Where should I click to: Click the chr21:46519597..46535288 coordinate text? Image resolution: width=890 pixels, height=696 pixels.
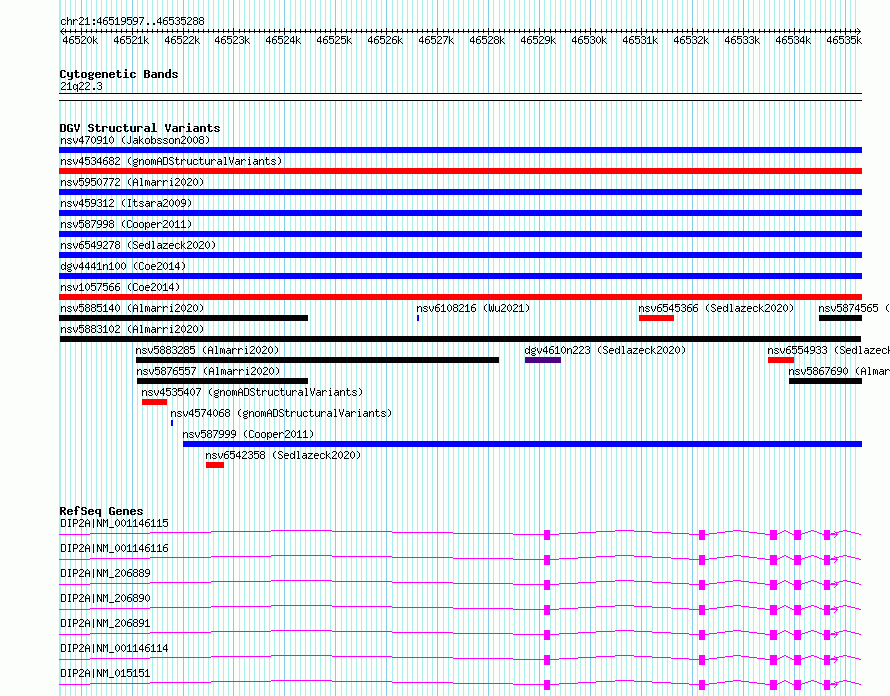tap(132, 22)
